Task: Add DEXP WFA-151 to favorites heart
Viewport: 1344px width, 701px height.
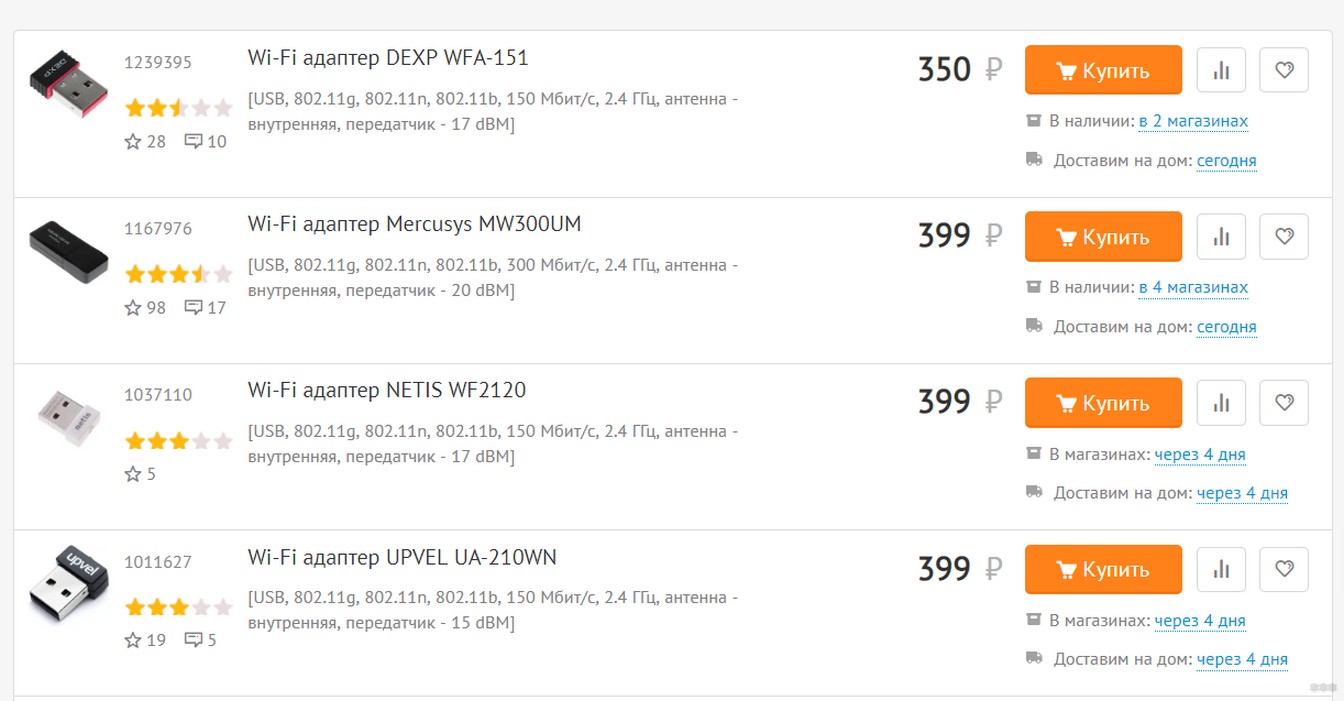Action: coord(1285,70)
